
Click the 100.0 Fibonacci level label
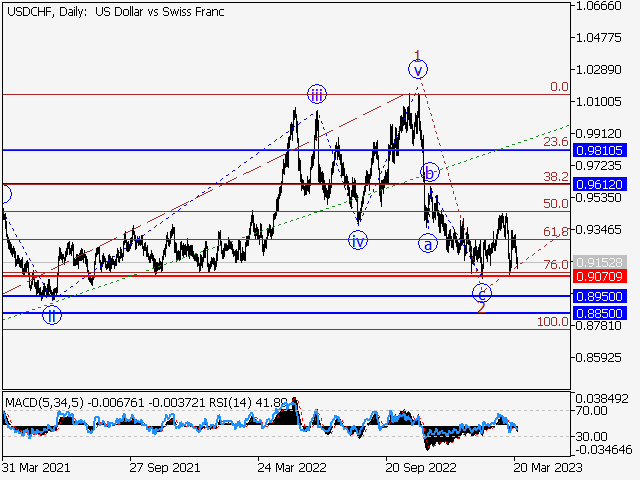[553, 322]
